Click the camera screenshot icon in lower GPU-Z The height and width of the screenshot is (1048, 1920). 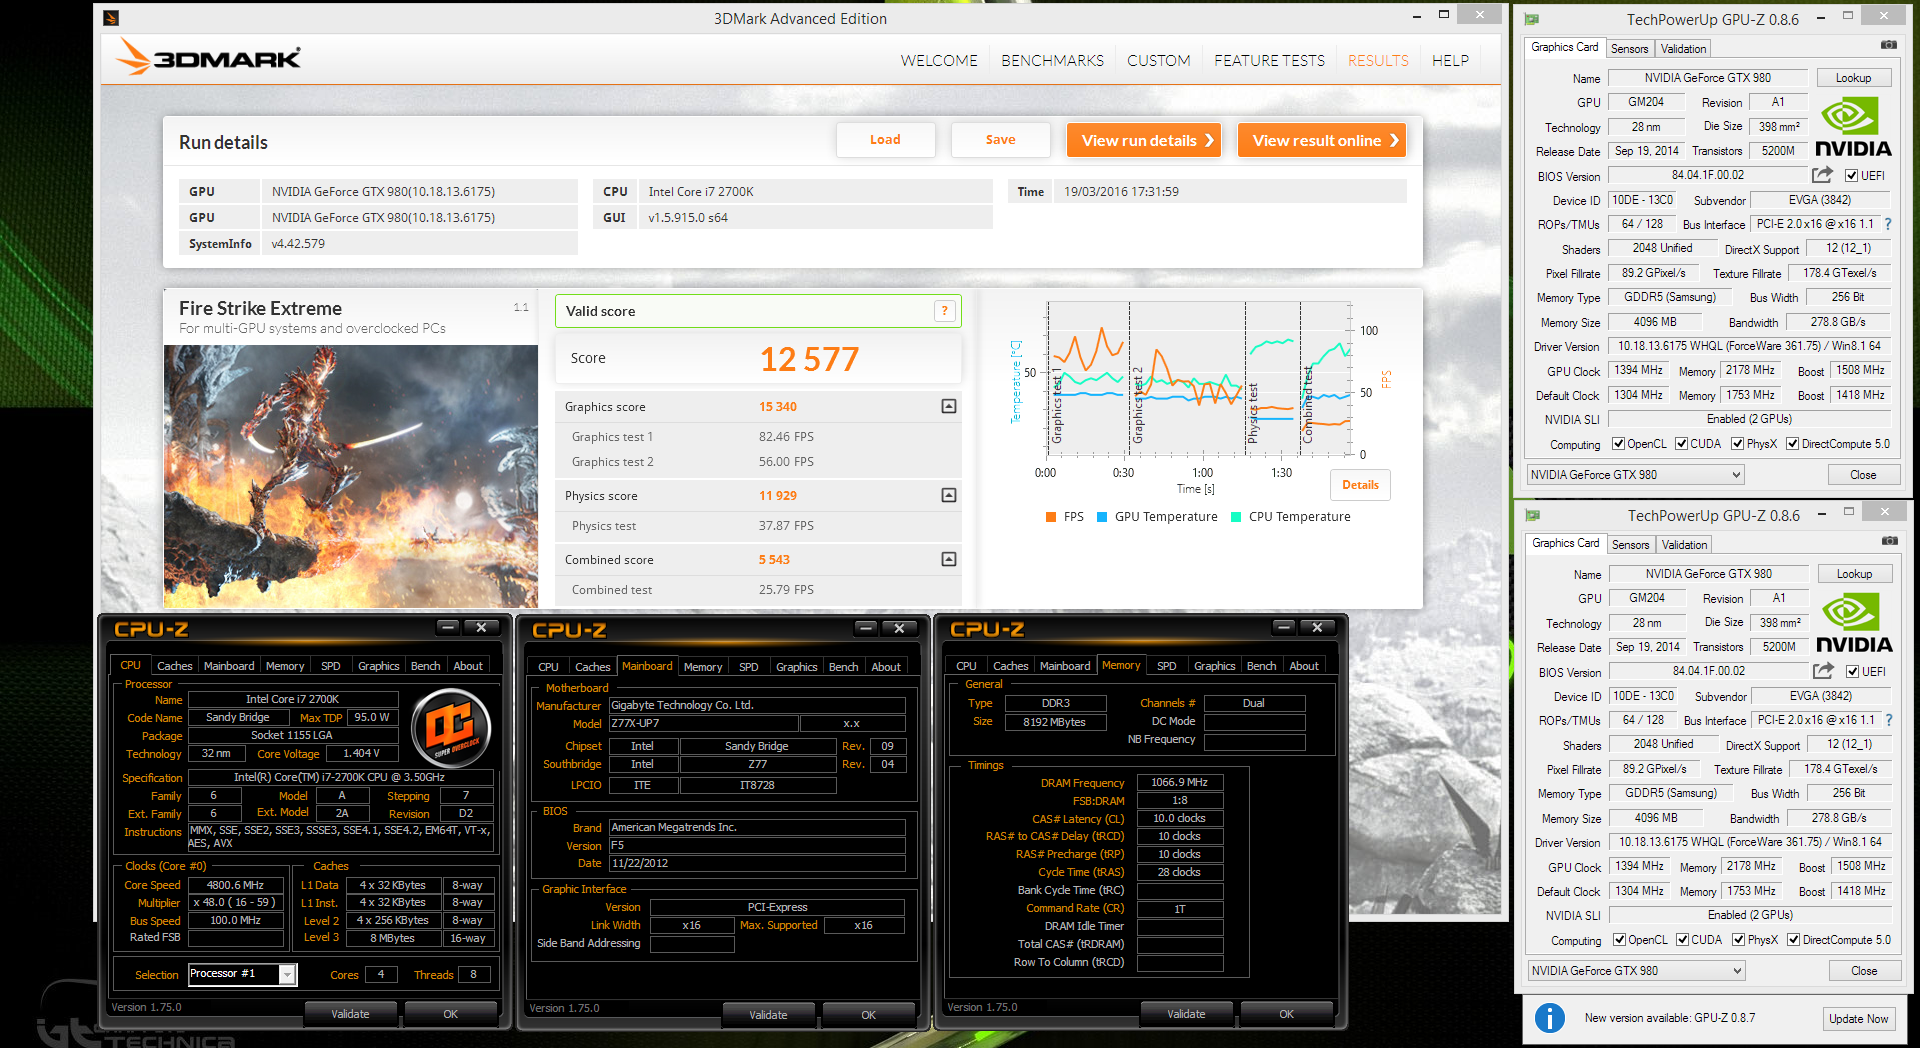point(1889,541)
